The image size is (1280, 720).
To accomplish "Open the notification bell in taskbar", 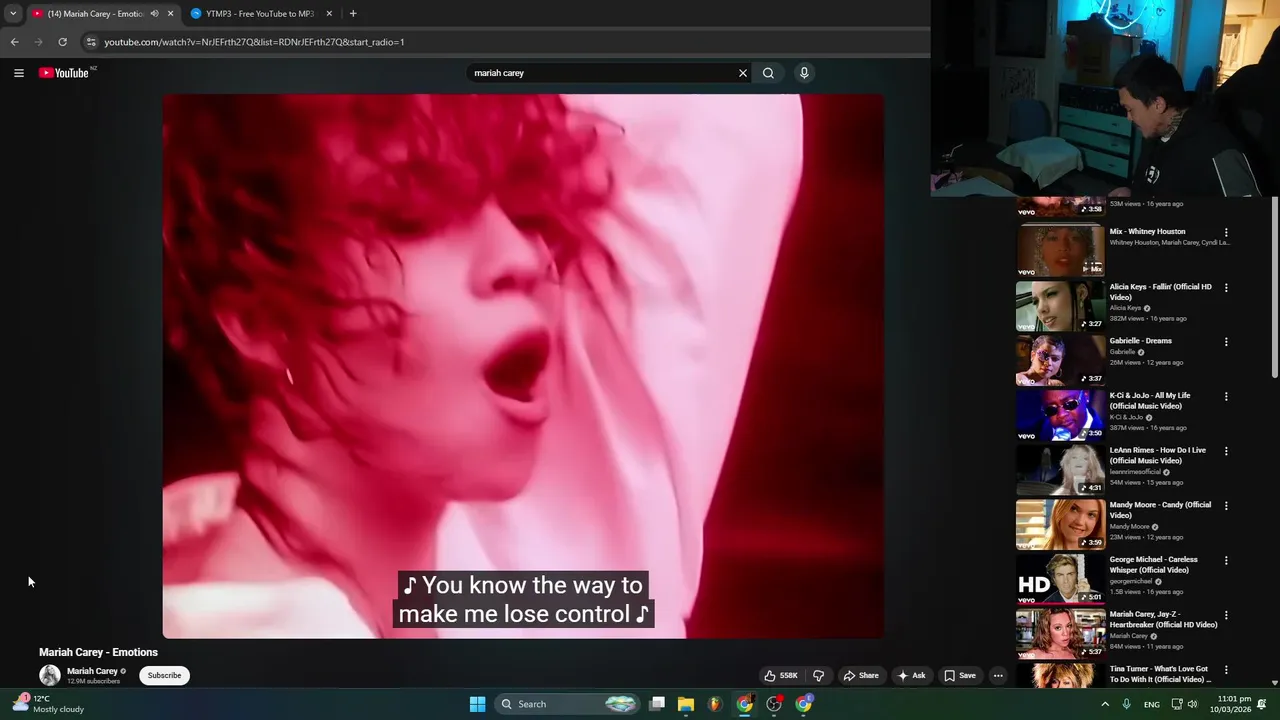I will pos(1263,704).
